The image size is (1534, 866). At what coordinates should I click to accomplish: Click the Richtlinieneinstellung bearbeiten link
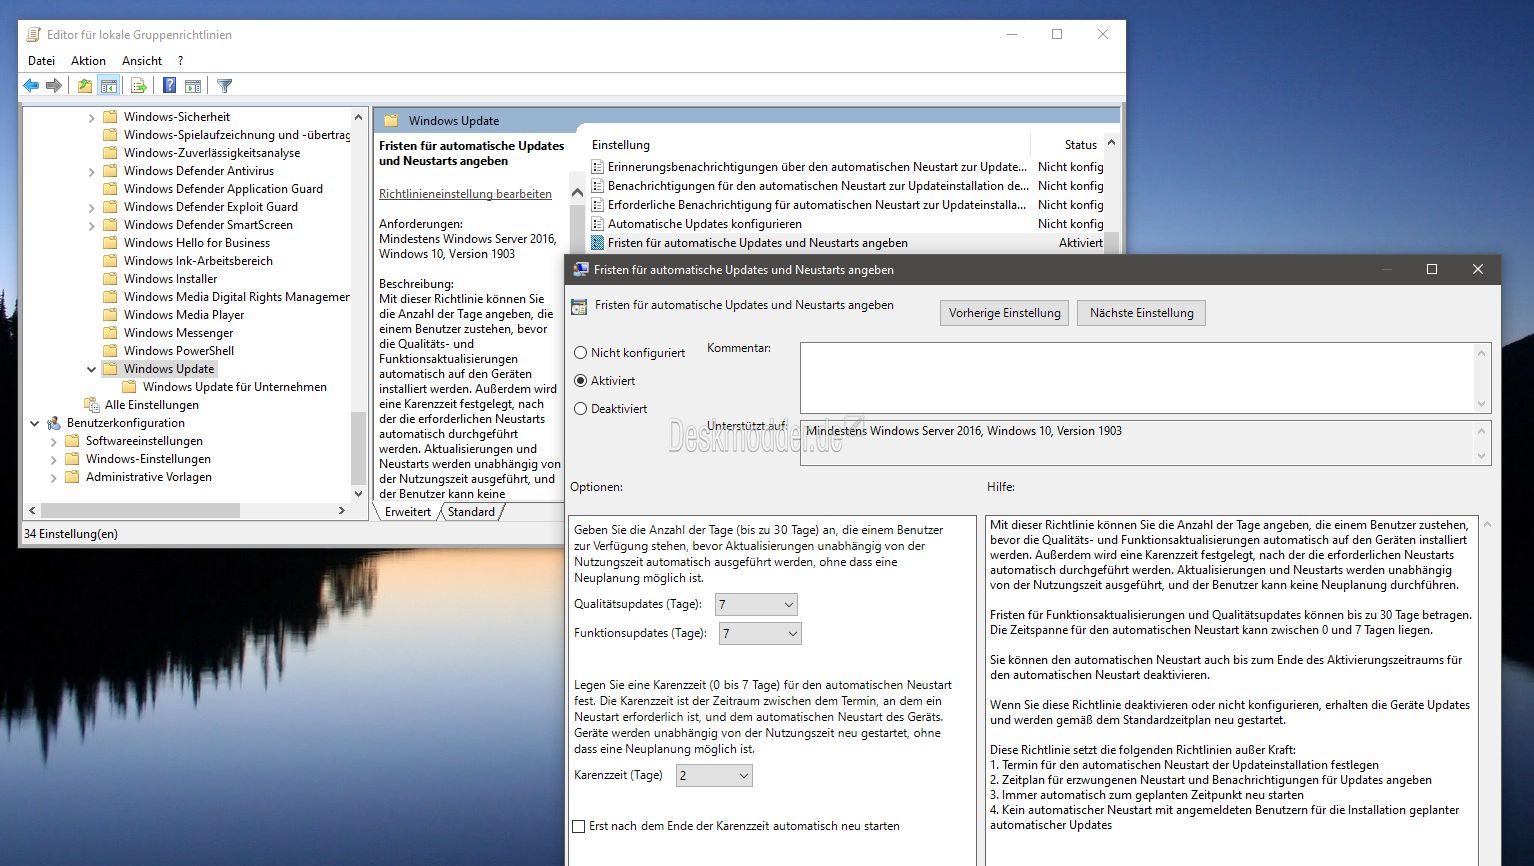pos(465,194)
